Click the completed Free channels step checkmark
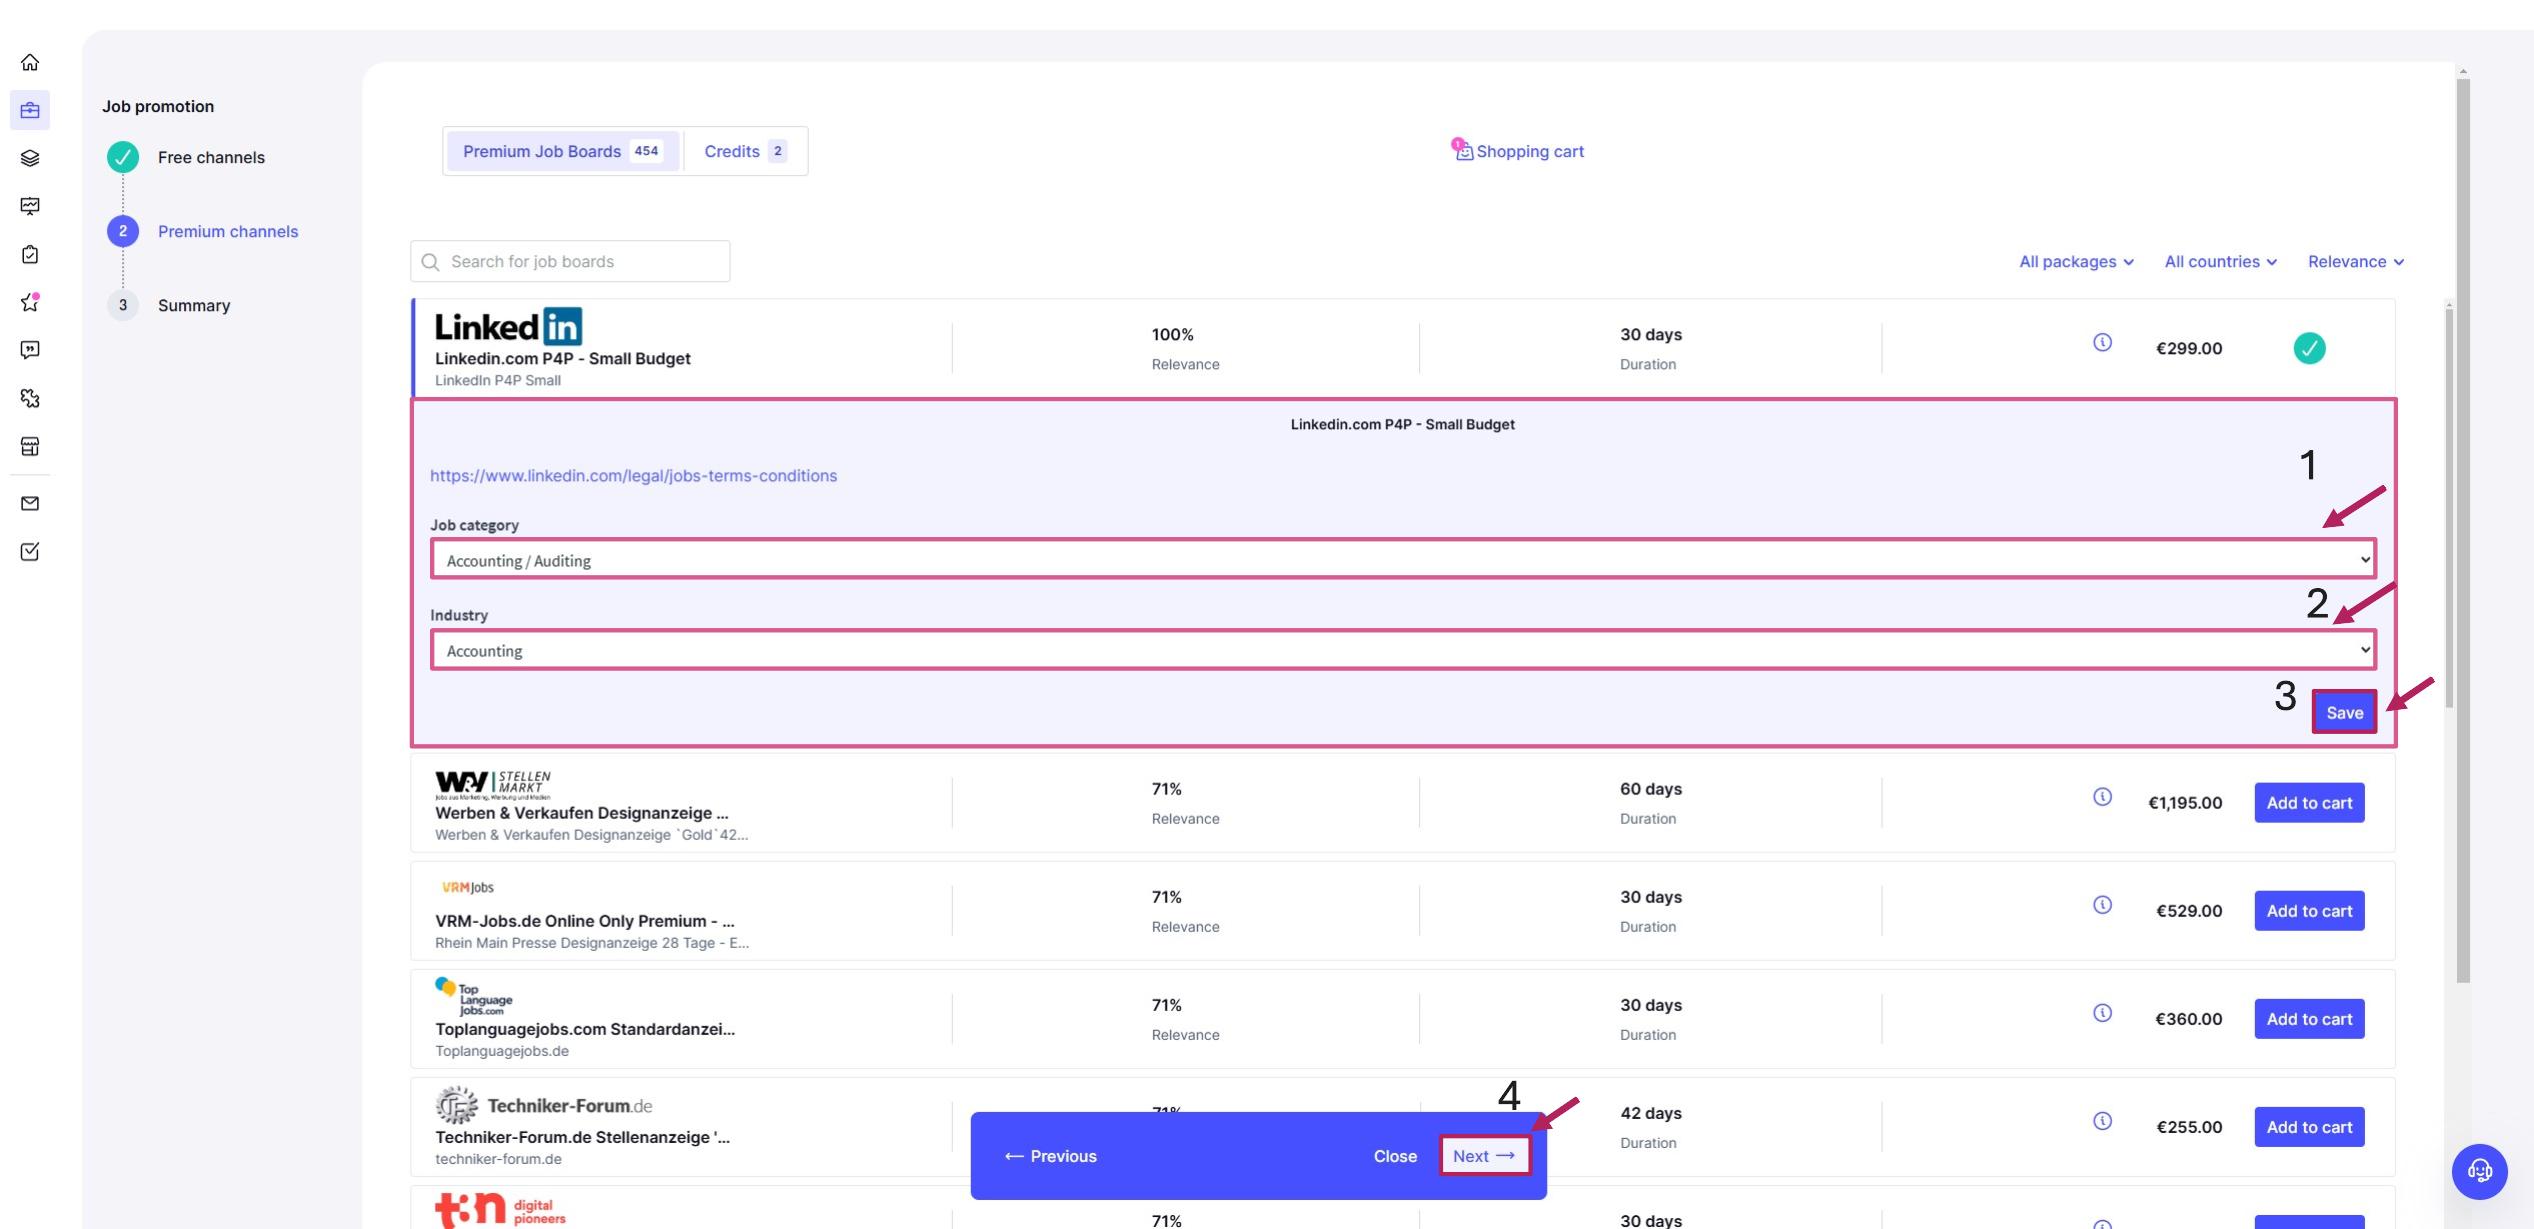This screenshot has width=2534, height=1229. (x=123, y=157)
